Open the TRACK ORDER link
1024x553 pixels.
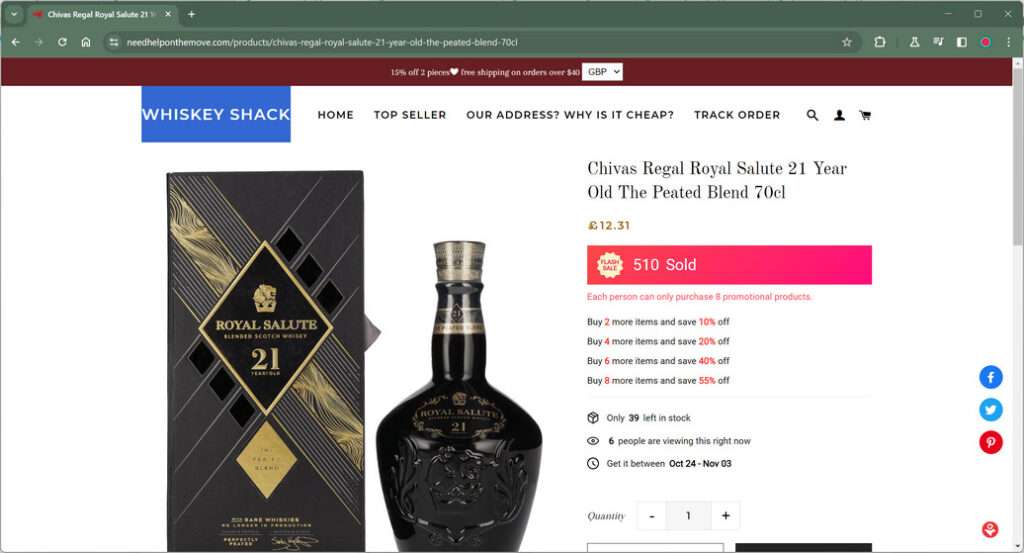point(737,115)
